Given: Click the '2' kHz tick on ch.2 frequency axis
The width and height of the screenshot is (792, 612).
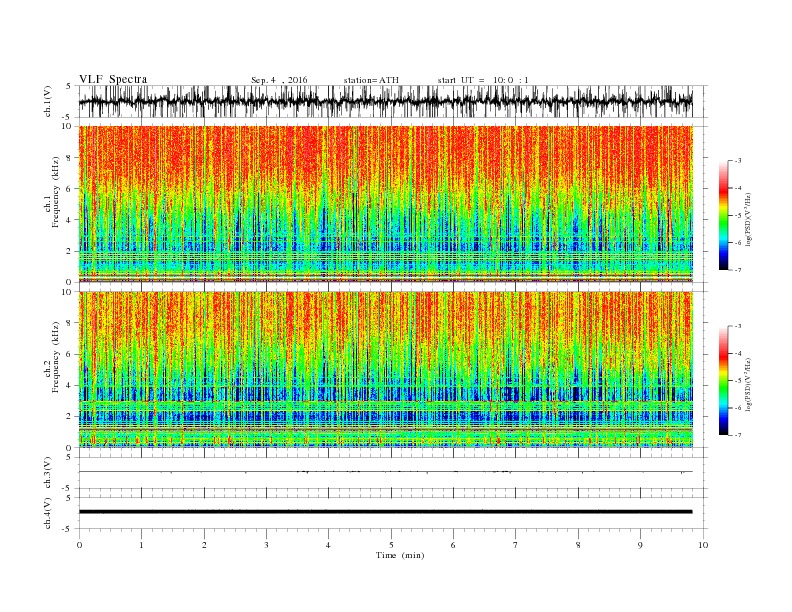Looking at the screenshot, I should tap(69, 417).
